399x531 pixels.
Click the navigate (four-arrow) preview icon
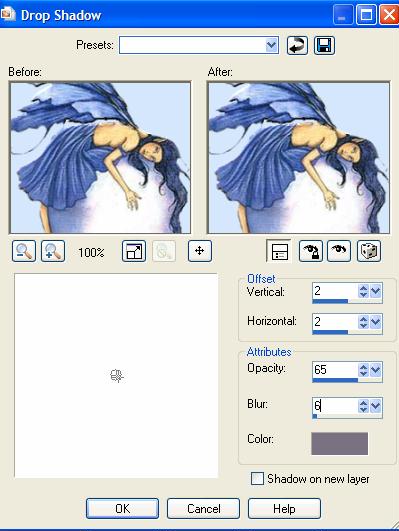[200, 251]
